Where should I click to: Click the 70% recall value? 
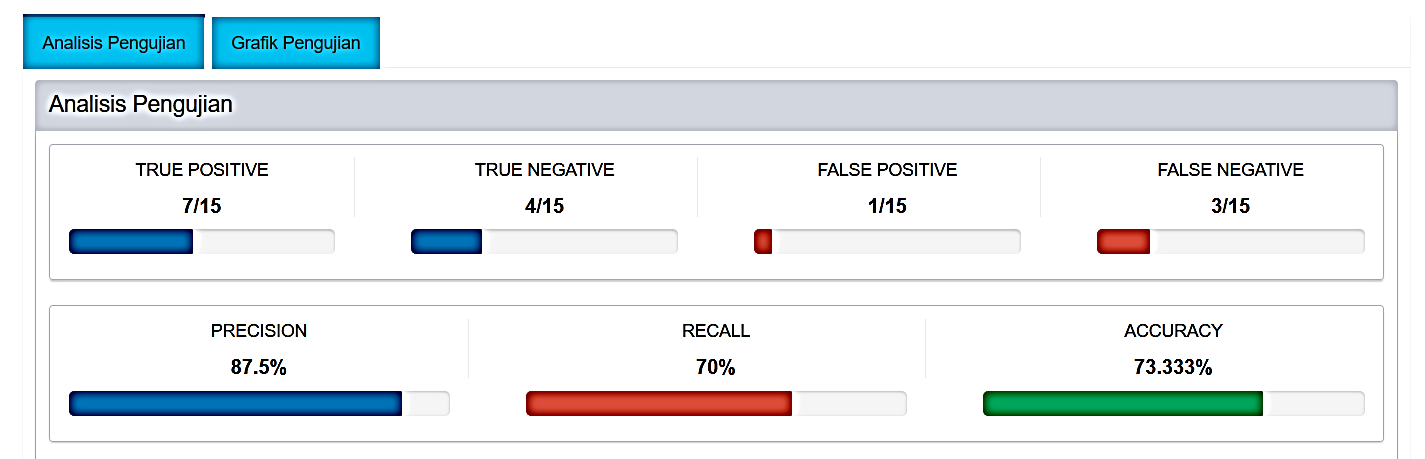point(715,367)
